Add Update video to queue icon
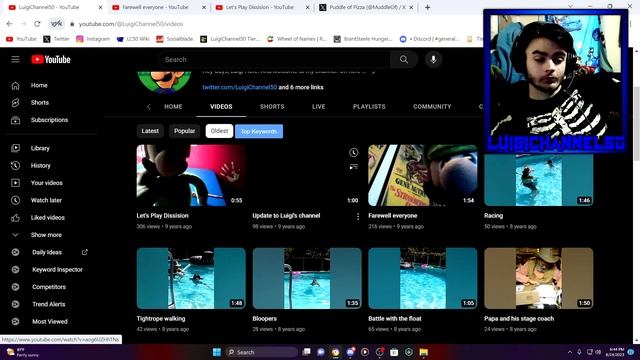The image size is (640, 360). click(x=353, y=167)
